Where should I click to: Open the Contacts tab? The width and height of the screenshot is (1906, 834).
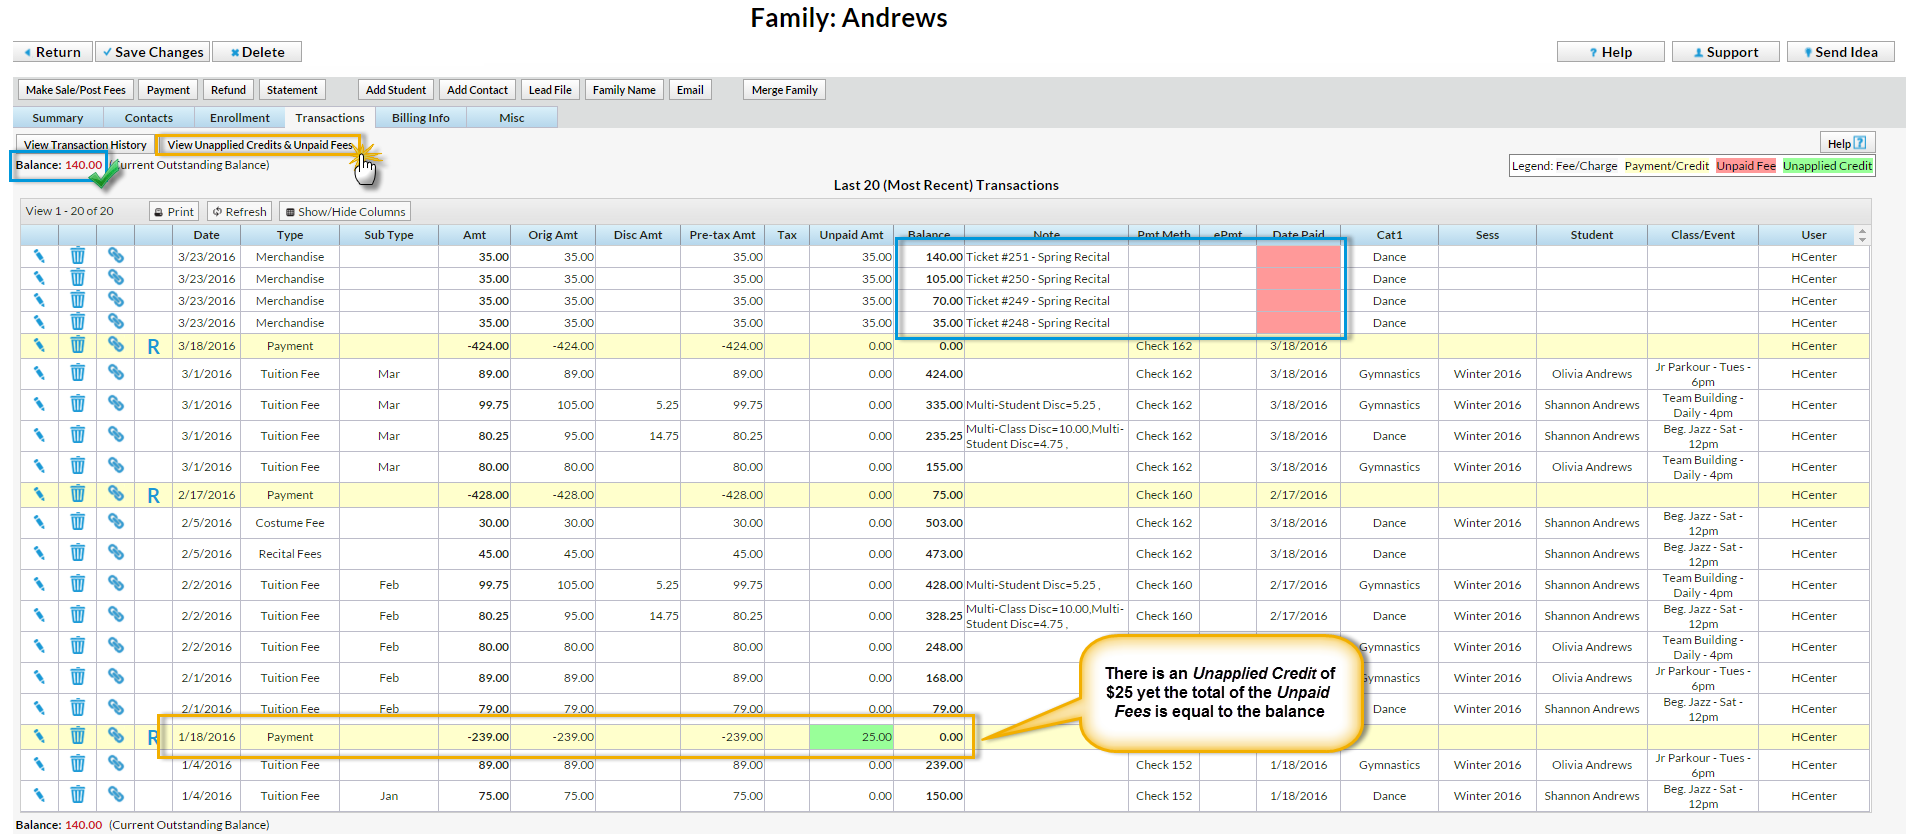(x=148, y=118)
